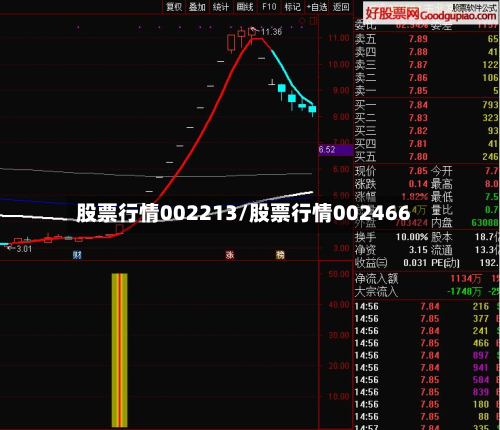Click the 买三 price 7.82
This screenshot has height=430, width=500.
point(418,131)
